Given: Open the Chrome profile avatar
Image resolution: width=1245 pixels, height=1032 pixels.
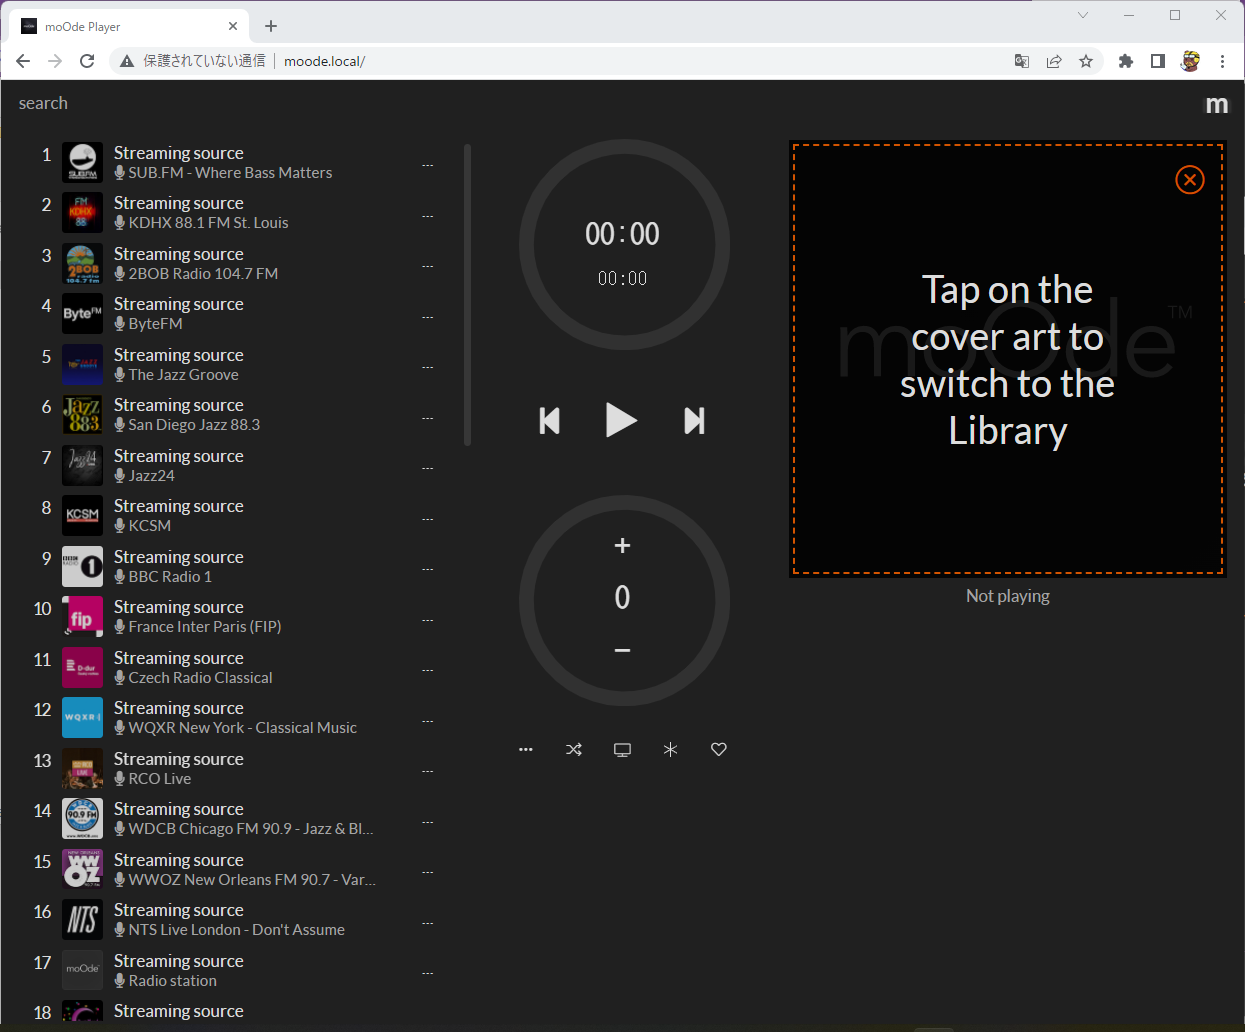Looking at the screenshot, I should tap(1190, 61).
